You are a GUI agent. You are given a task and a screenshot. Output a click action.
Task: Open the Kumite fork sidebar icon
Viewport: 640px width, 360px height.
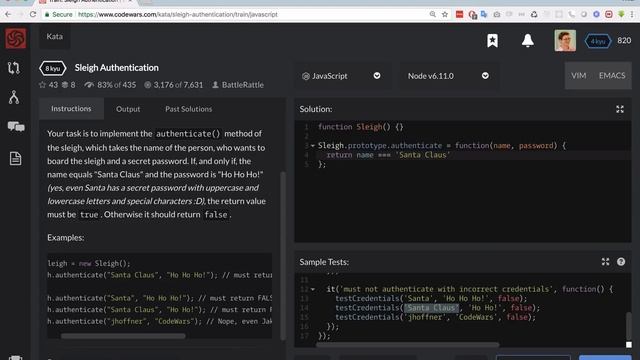(x=14, y=97)
